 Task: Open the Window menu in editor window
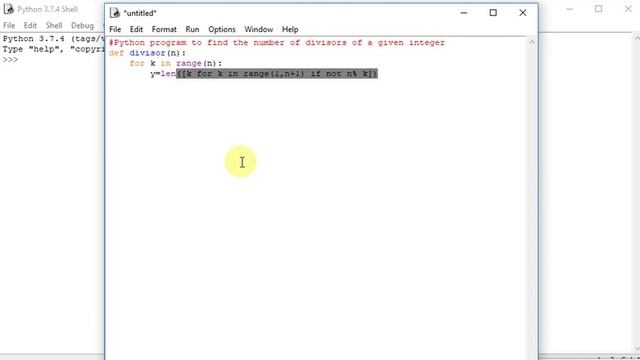258,29
